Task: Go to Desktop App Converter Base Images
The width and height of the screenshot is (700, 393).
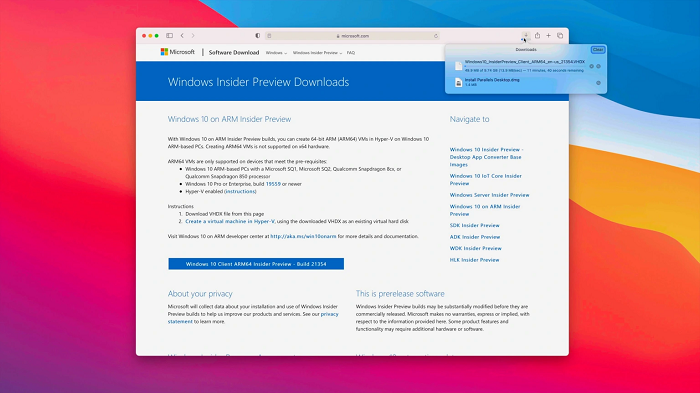Action: click(x=487, y=157)
